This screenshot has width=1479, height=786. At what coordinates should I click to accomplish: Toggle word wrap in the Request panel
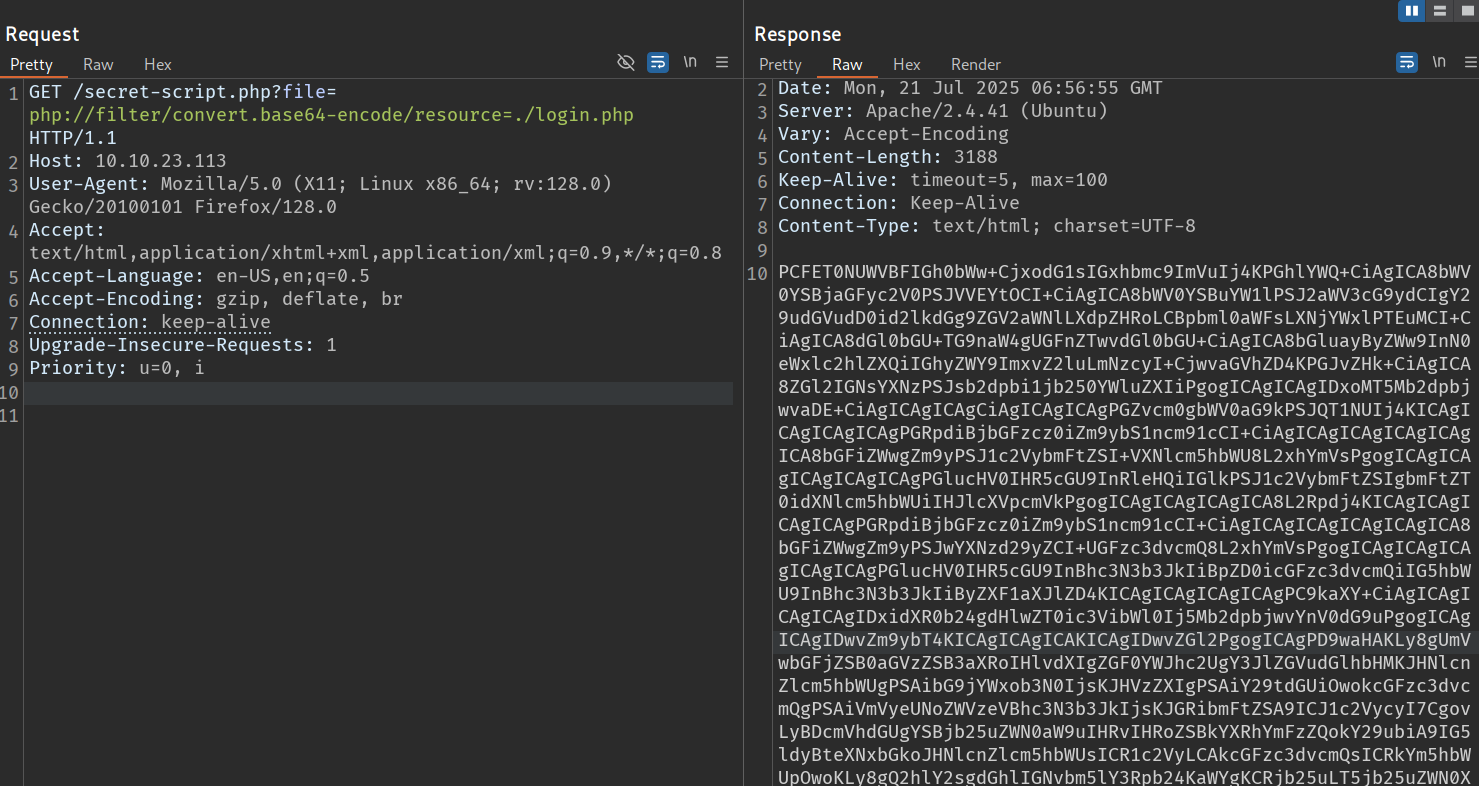tap(658, 63)
